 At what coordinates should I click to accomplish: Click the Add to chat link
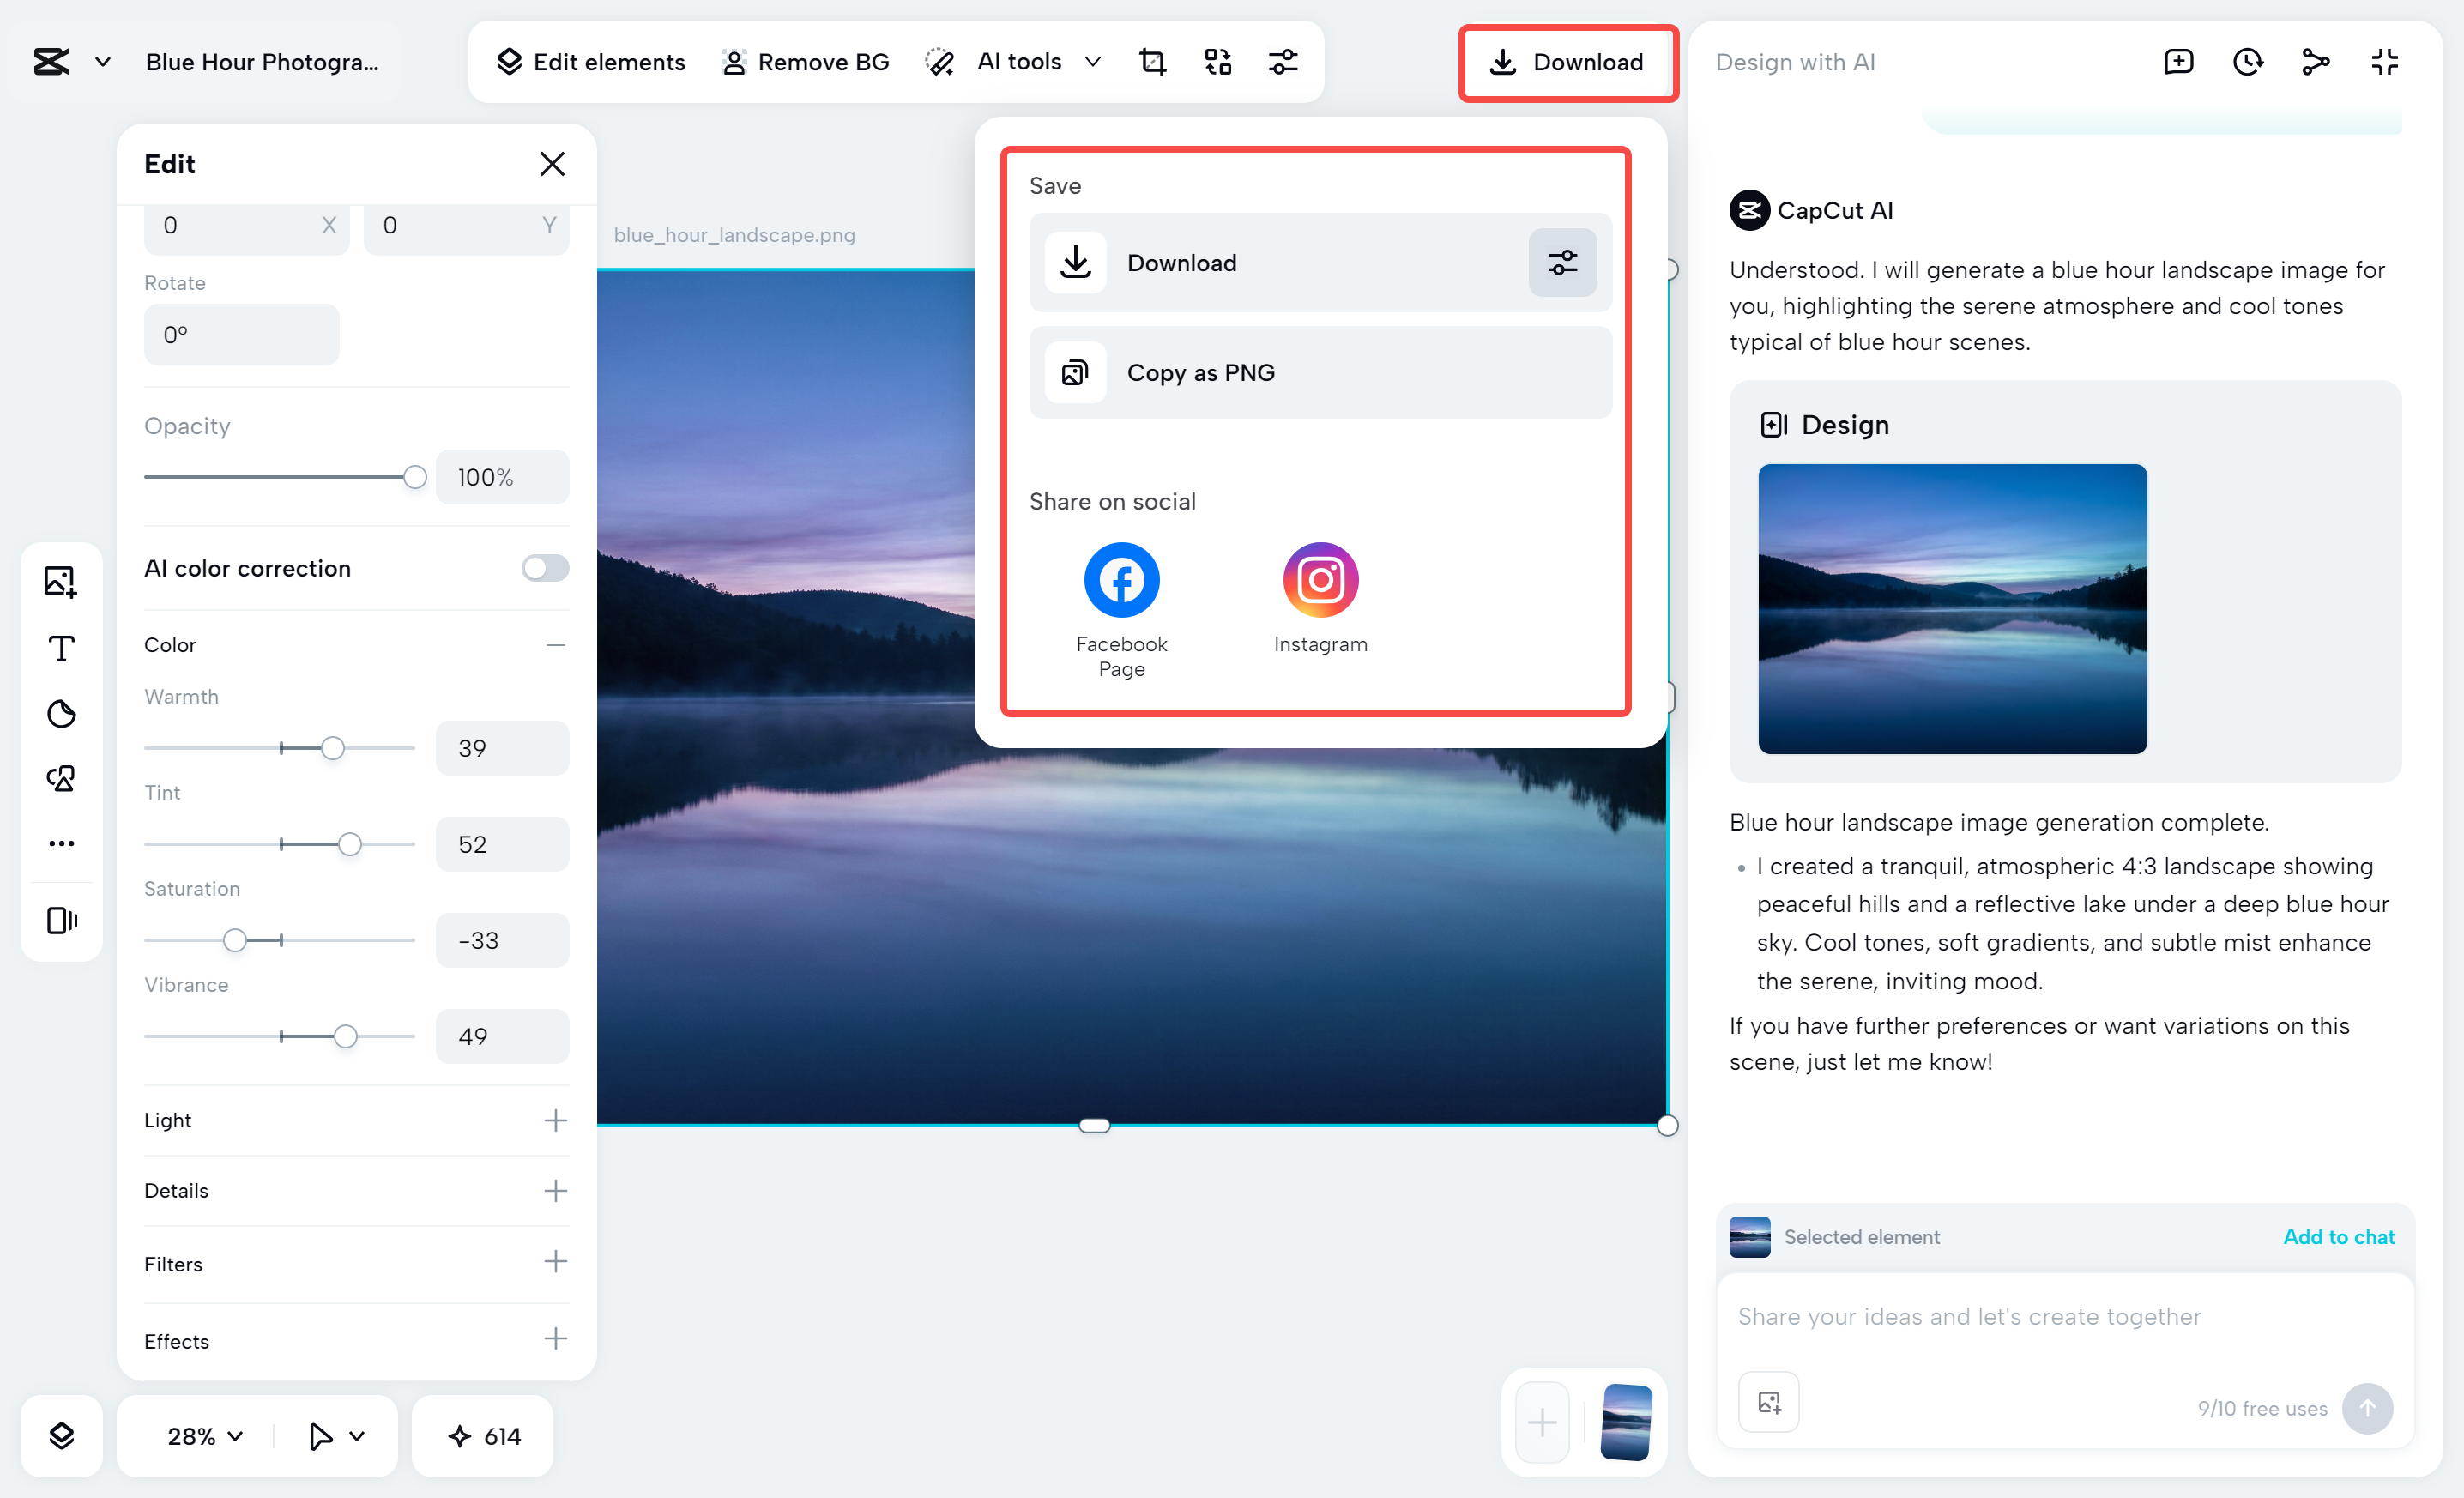coord(2338,1237)
